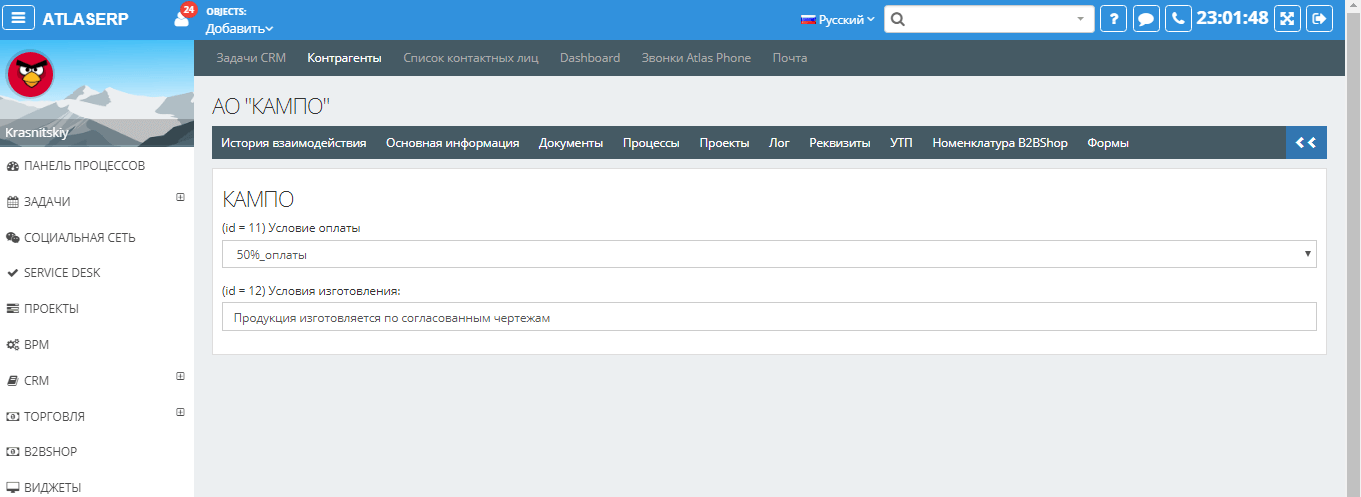Open Список контактных лиц tab
This screenshot has height=497, width=1361.
[x=471, y=58]
